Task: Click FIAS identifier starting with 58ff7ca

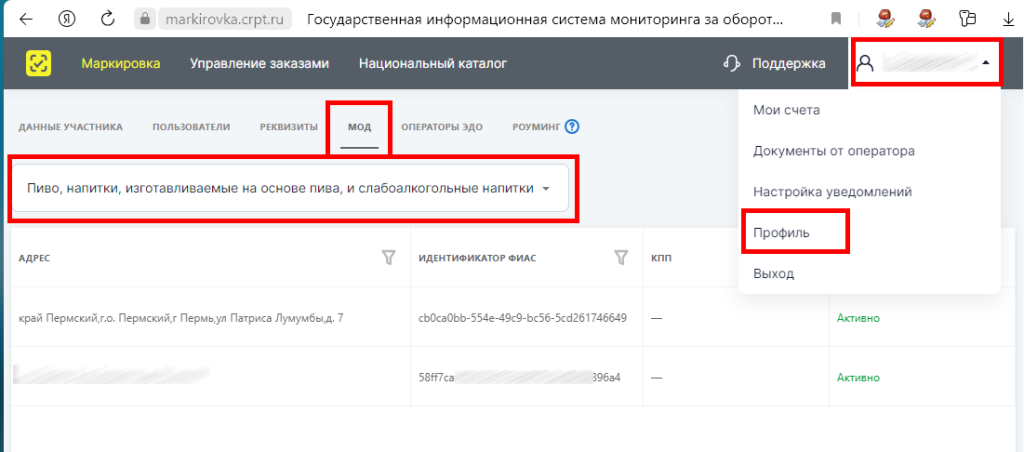Action: click(519, 378)
